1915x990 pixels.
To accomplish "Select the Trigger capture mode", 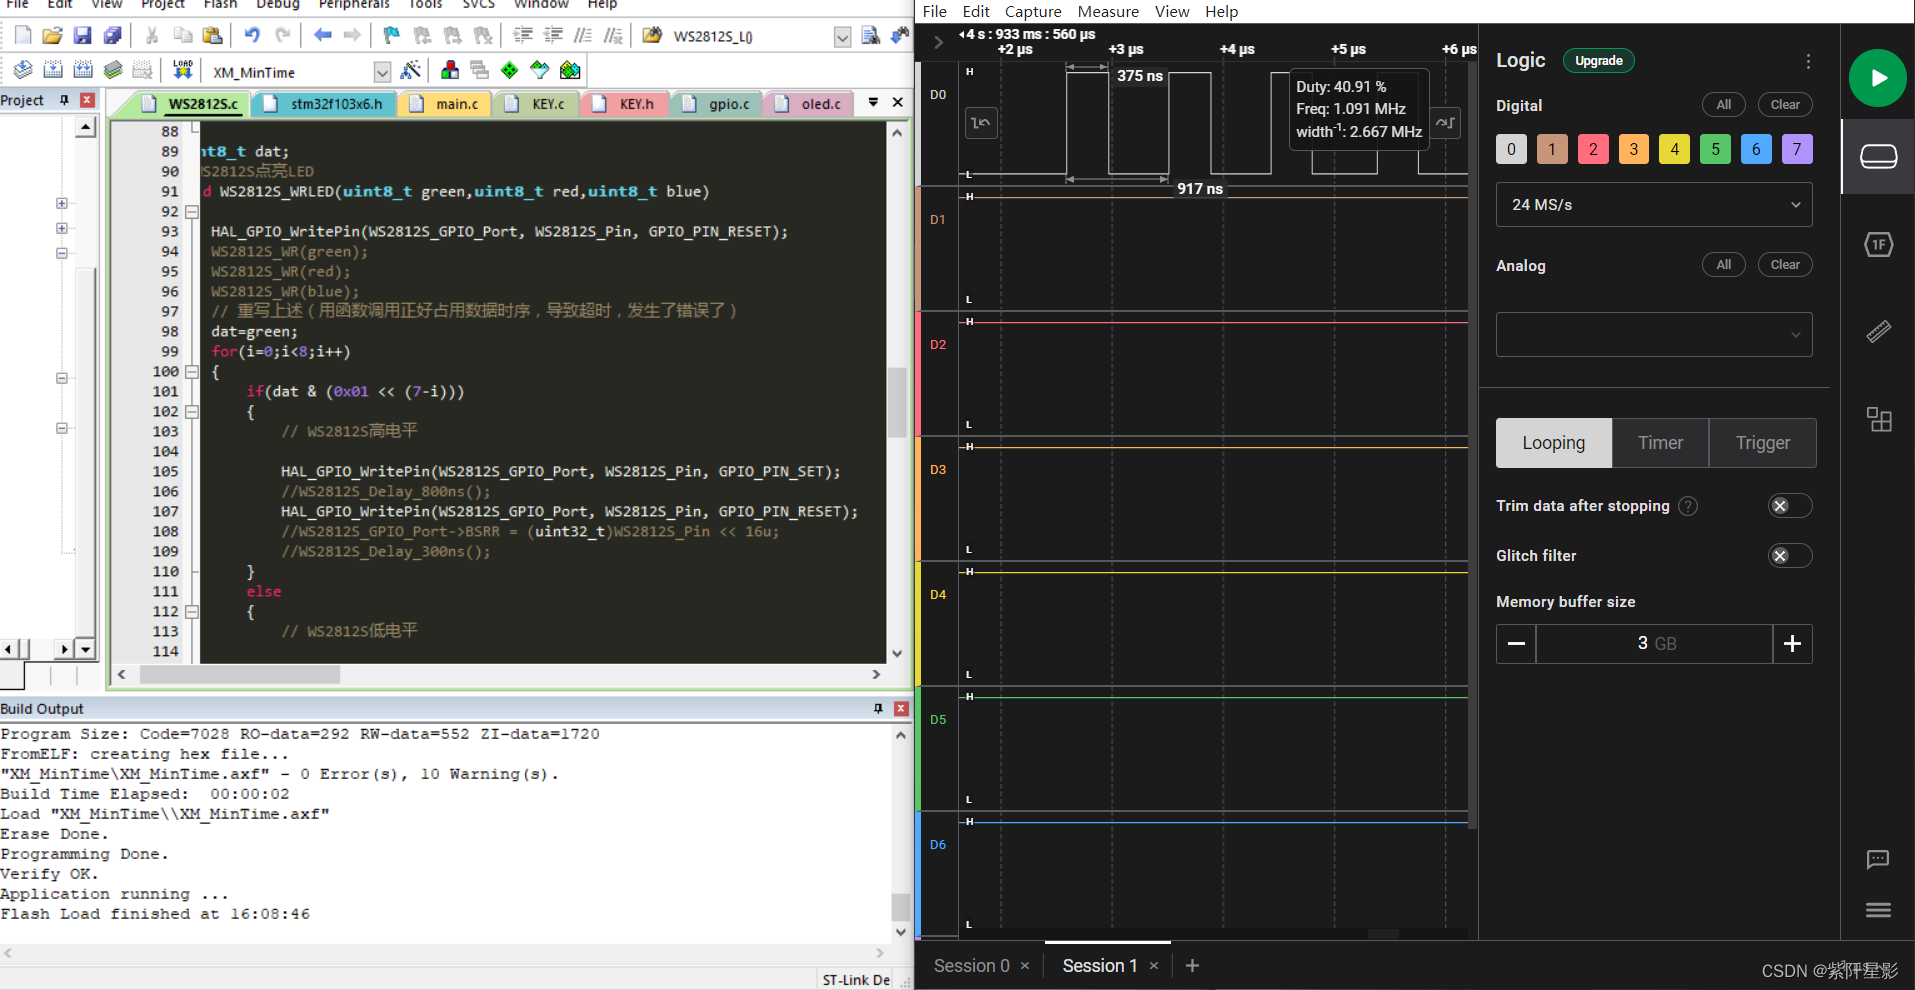I will click(1763, 443).
